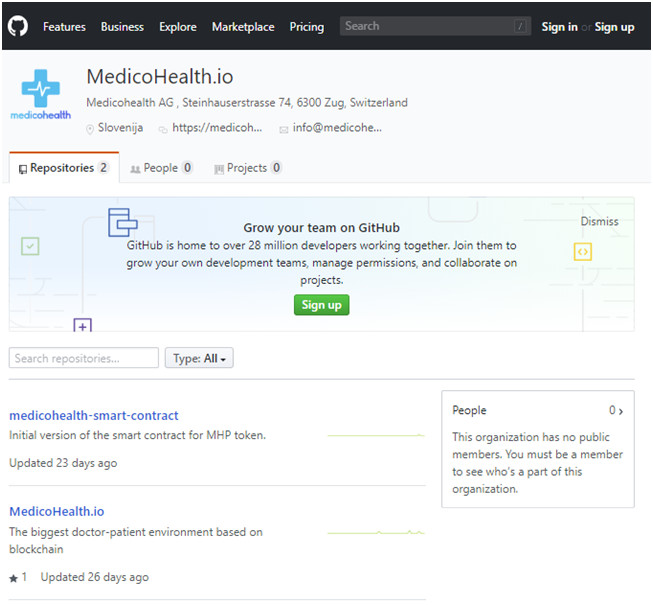The image size is (653, 605).
Task: Open the MedicoHealth.io repository link
Action: pos(57,511)
